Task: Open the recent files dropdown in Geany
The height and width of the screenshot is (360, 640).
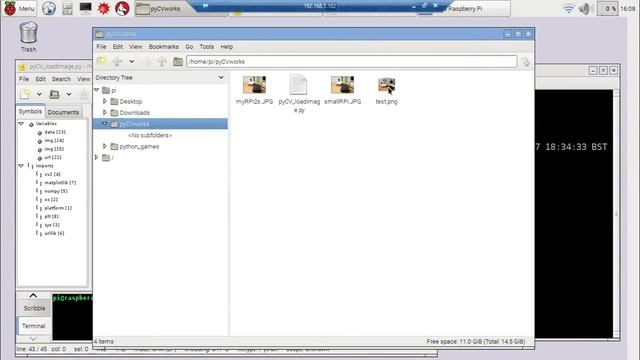Action: click(69, 94)
